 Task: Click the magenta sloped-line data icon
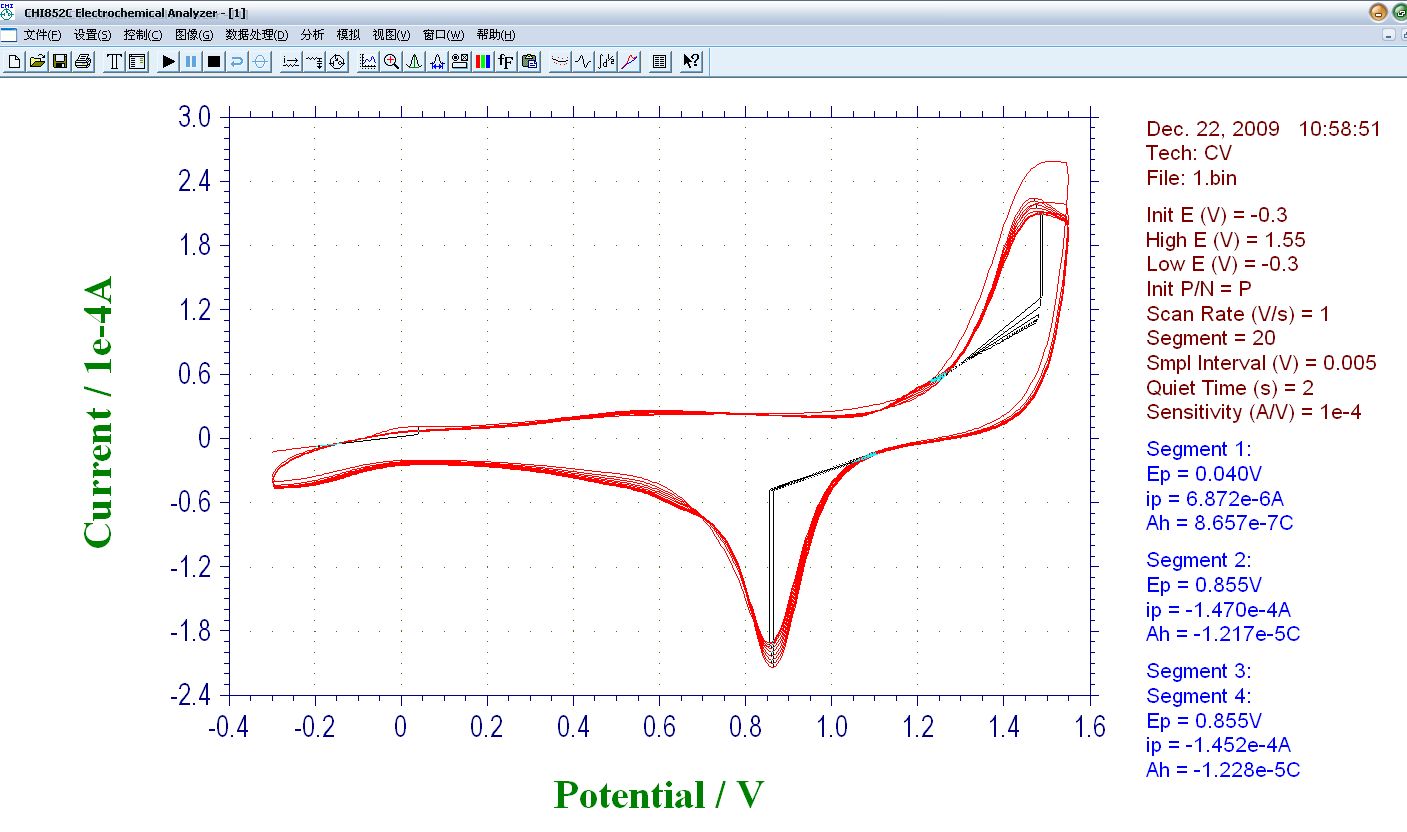(x=629, y=62)
